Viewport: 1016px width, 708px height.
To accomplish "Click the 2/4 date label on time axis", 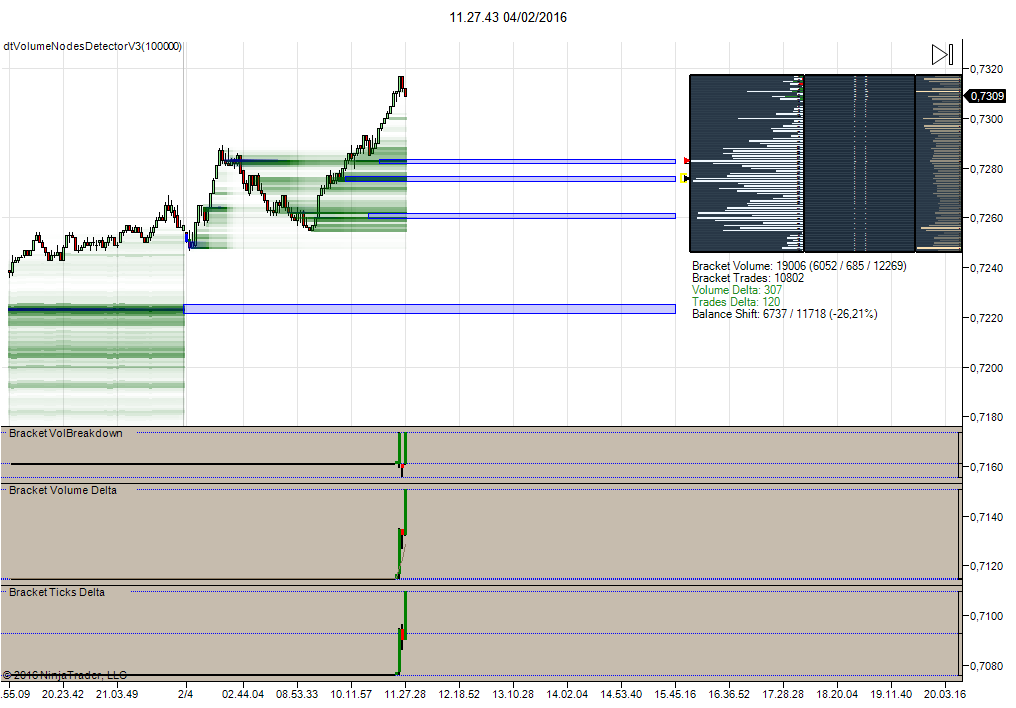I will (x=186, y=694).
